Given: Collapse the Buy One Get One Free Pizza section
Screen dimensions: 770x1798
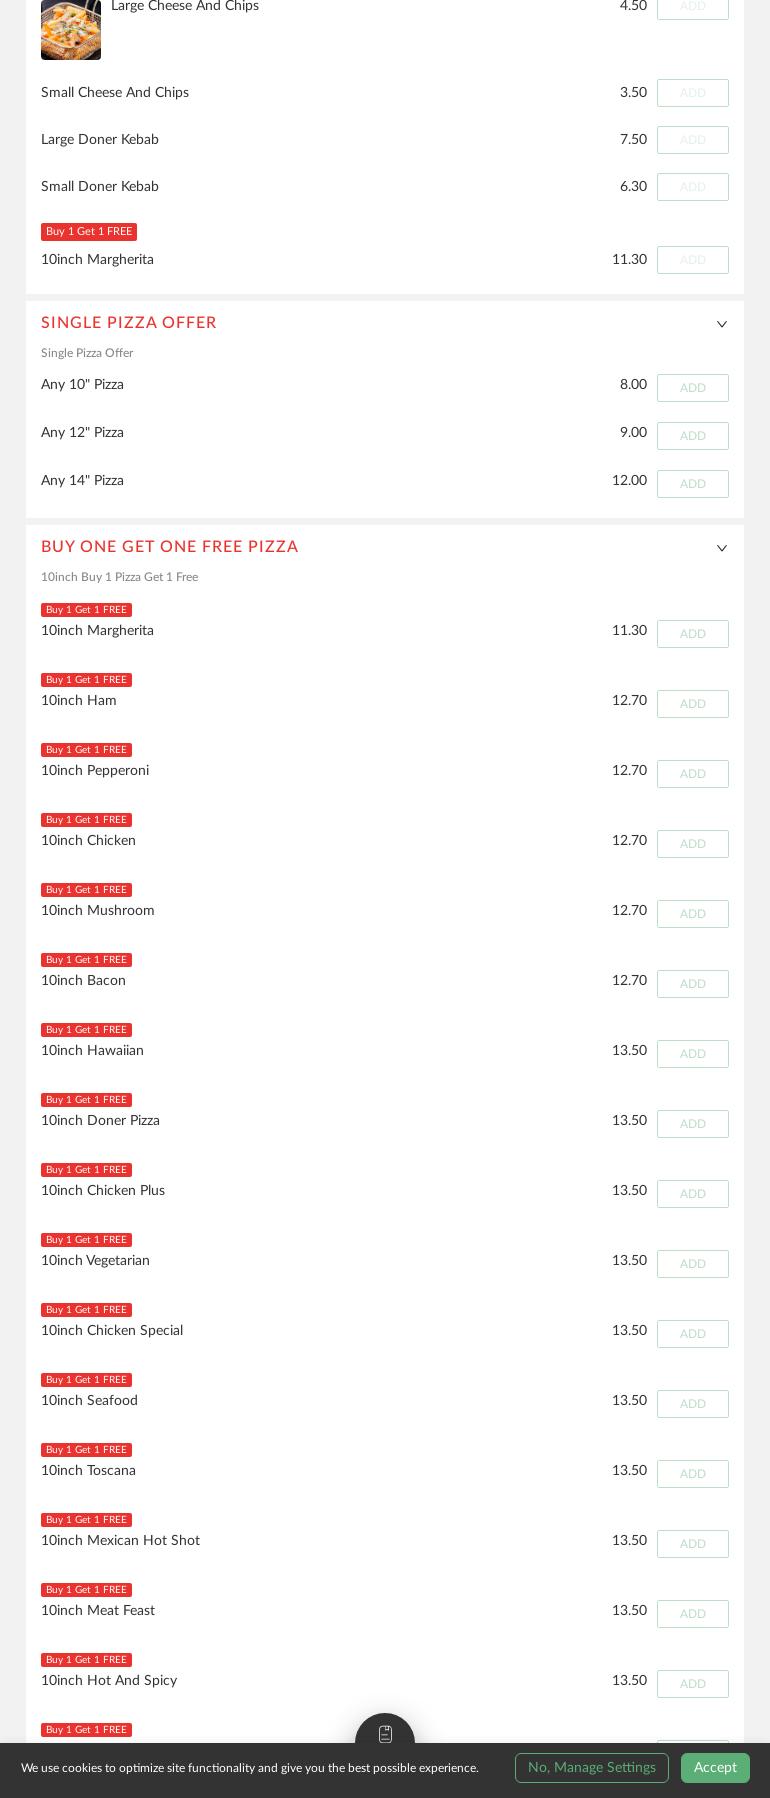Looking at the screenshot, I should 722,548.
